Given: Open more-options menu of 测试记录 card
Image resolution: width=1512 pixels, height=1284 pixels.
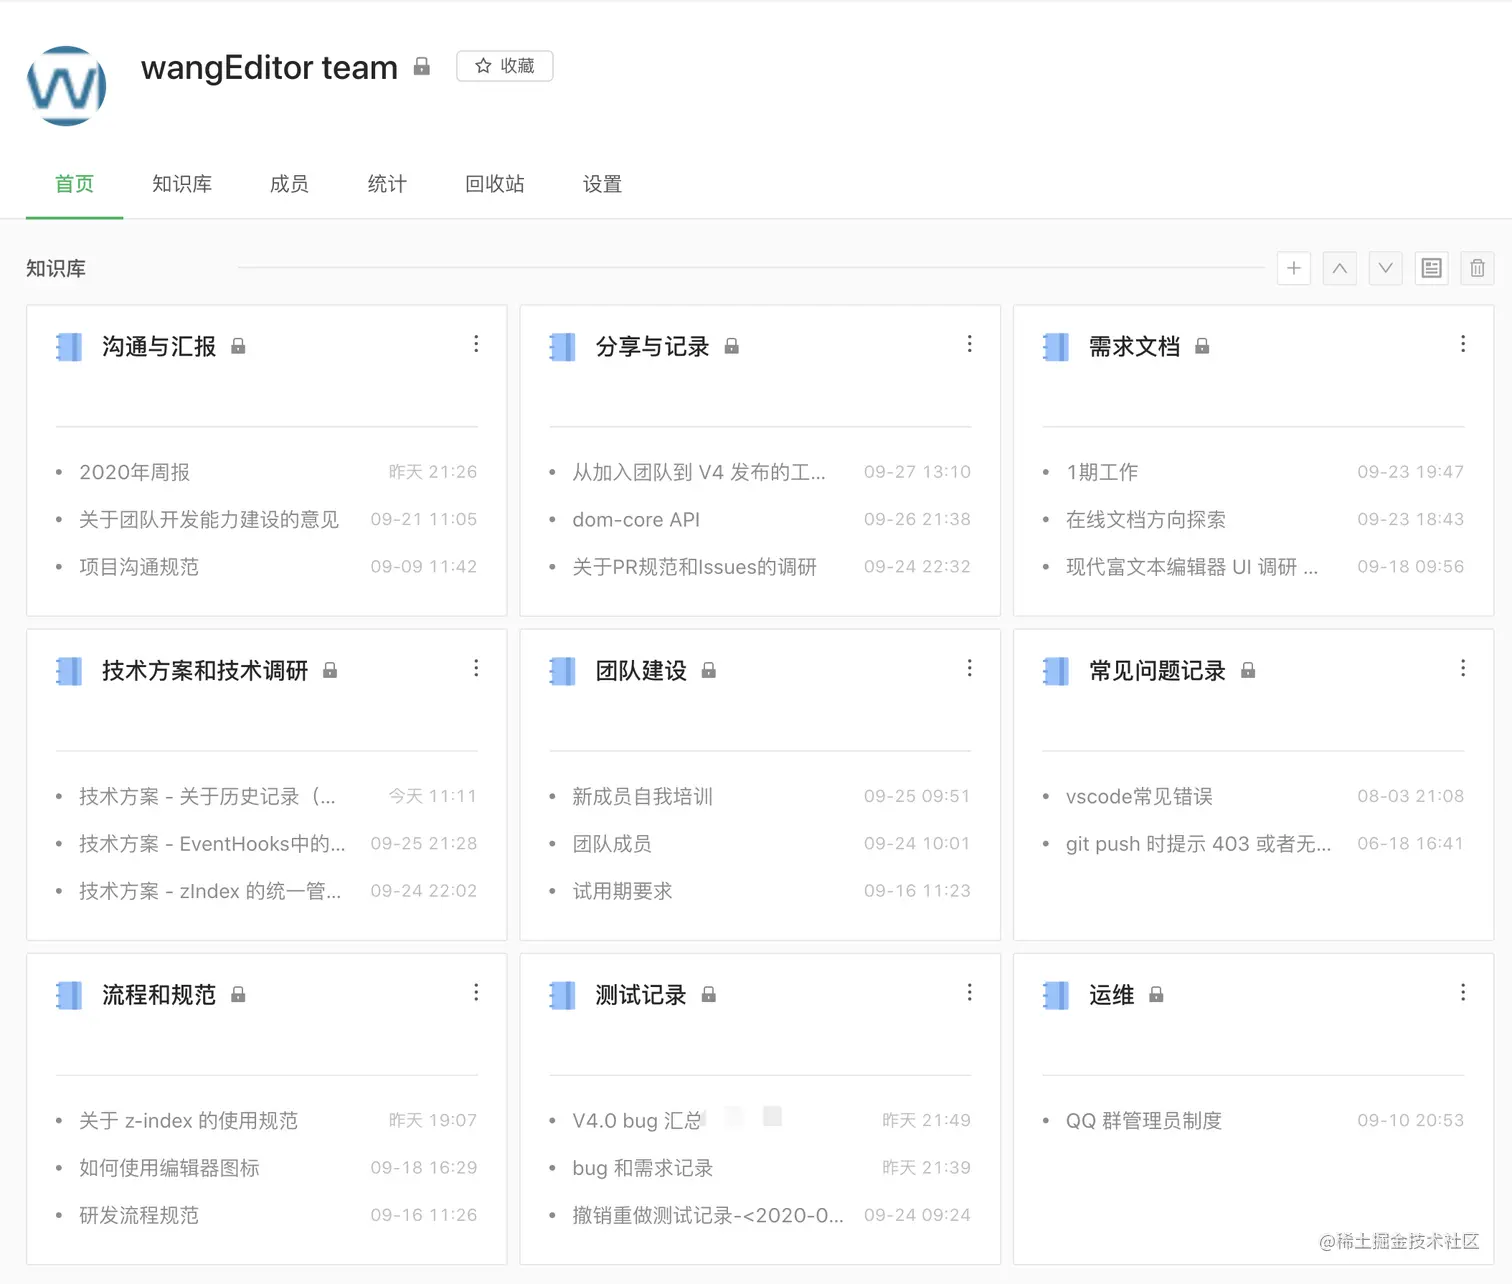Looking at the screenshot, I should coord(969,992).
